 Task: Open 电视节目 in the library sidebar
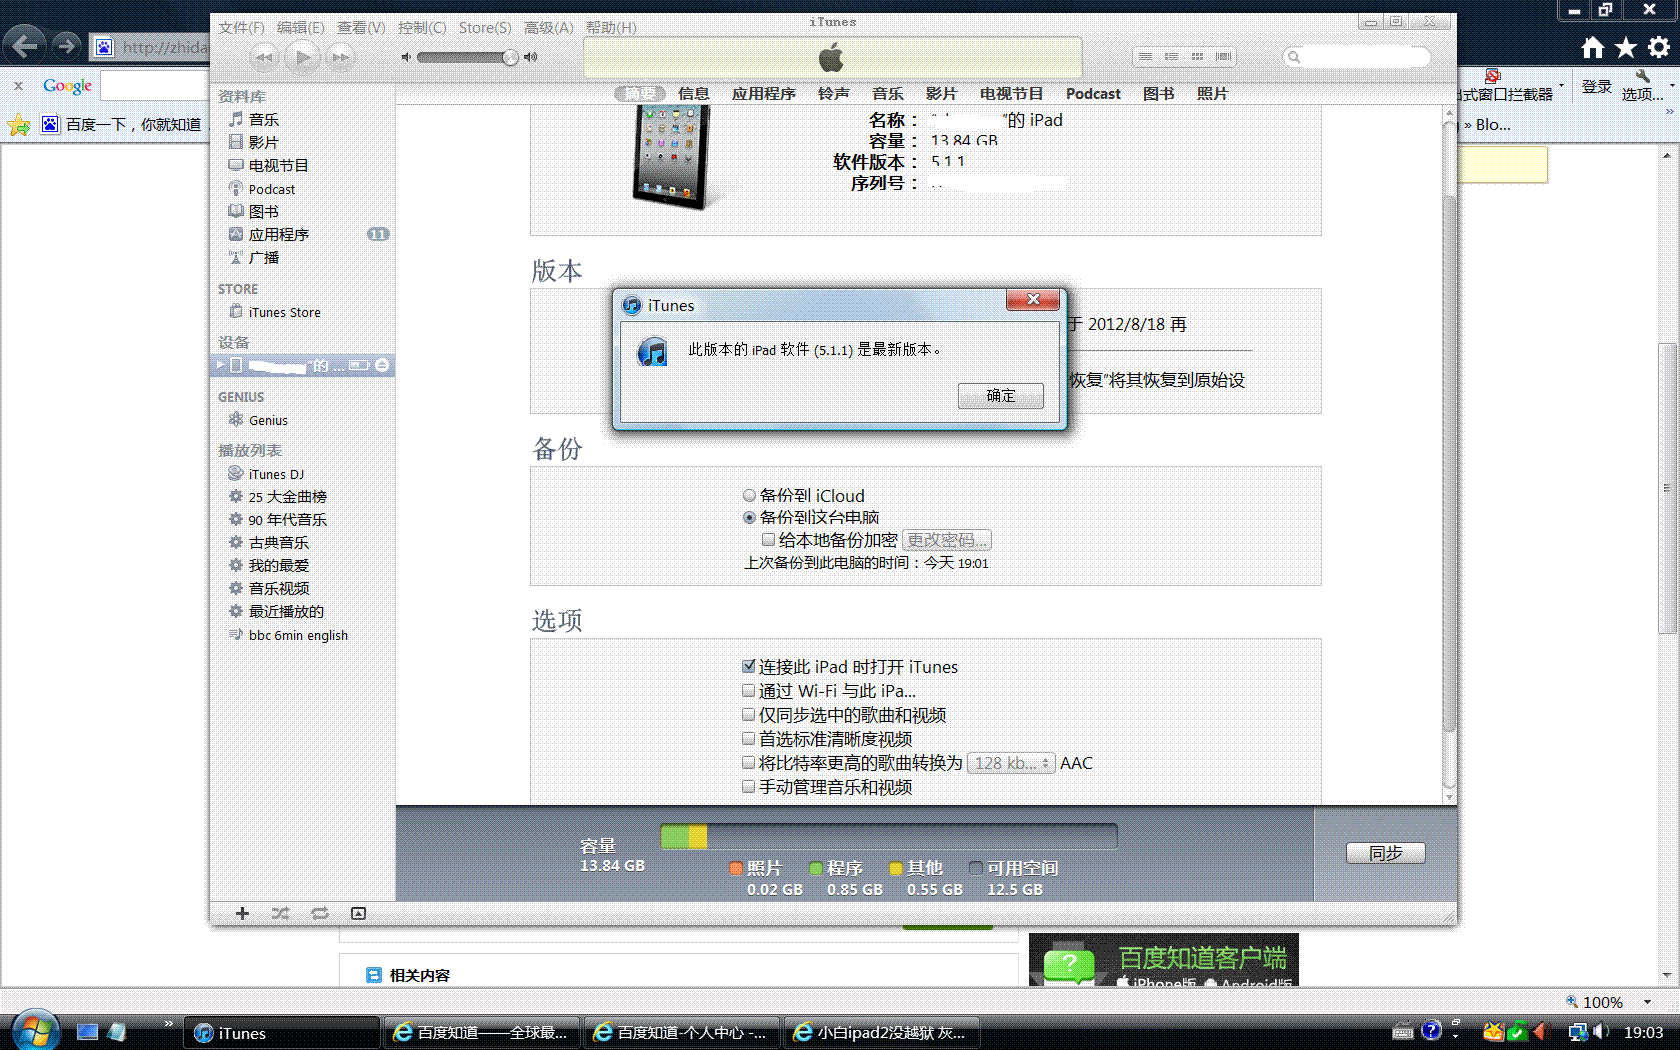278,165
